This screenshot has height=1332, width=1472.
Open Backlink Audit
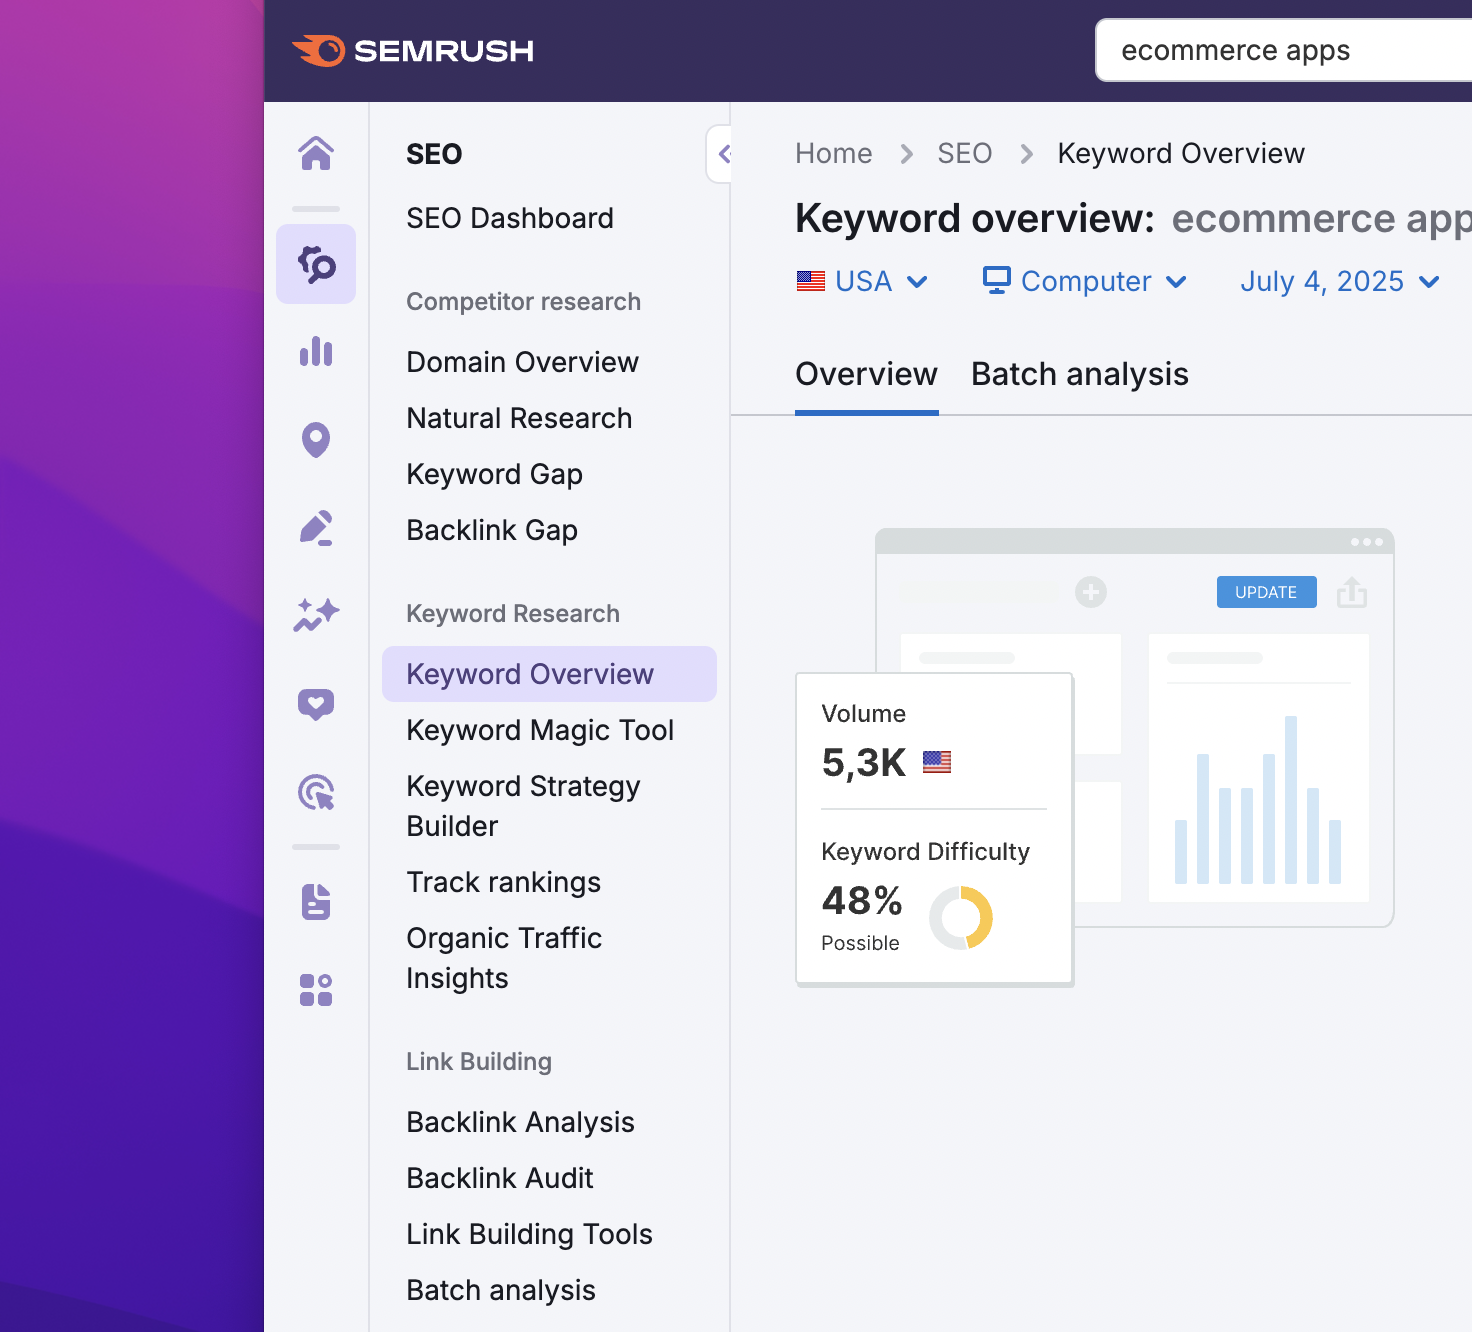[x=500, y=1178]
